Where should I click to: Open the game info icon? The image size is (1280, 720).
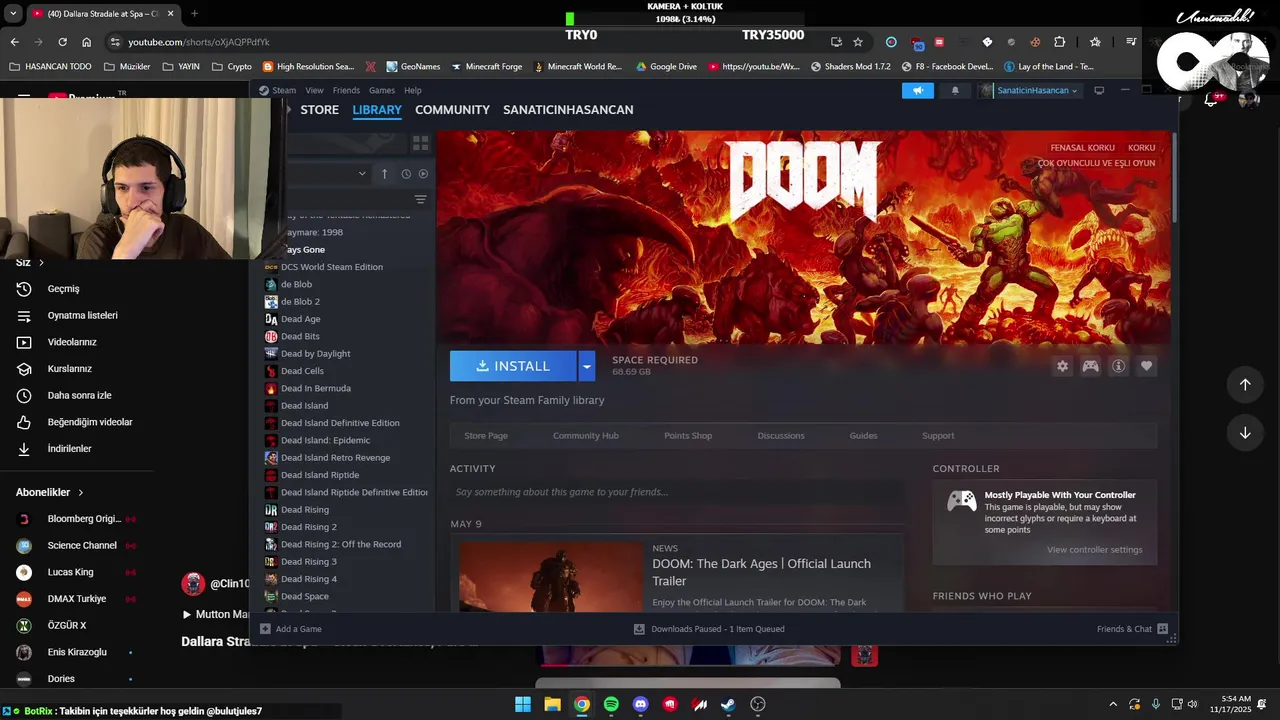pos(1118,366)
